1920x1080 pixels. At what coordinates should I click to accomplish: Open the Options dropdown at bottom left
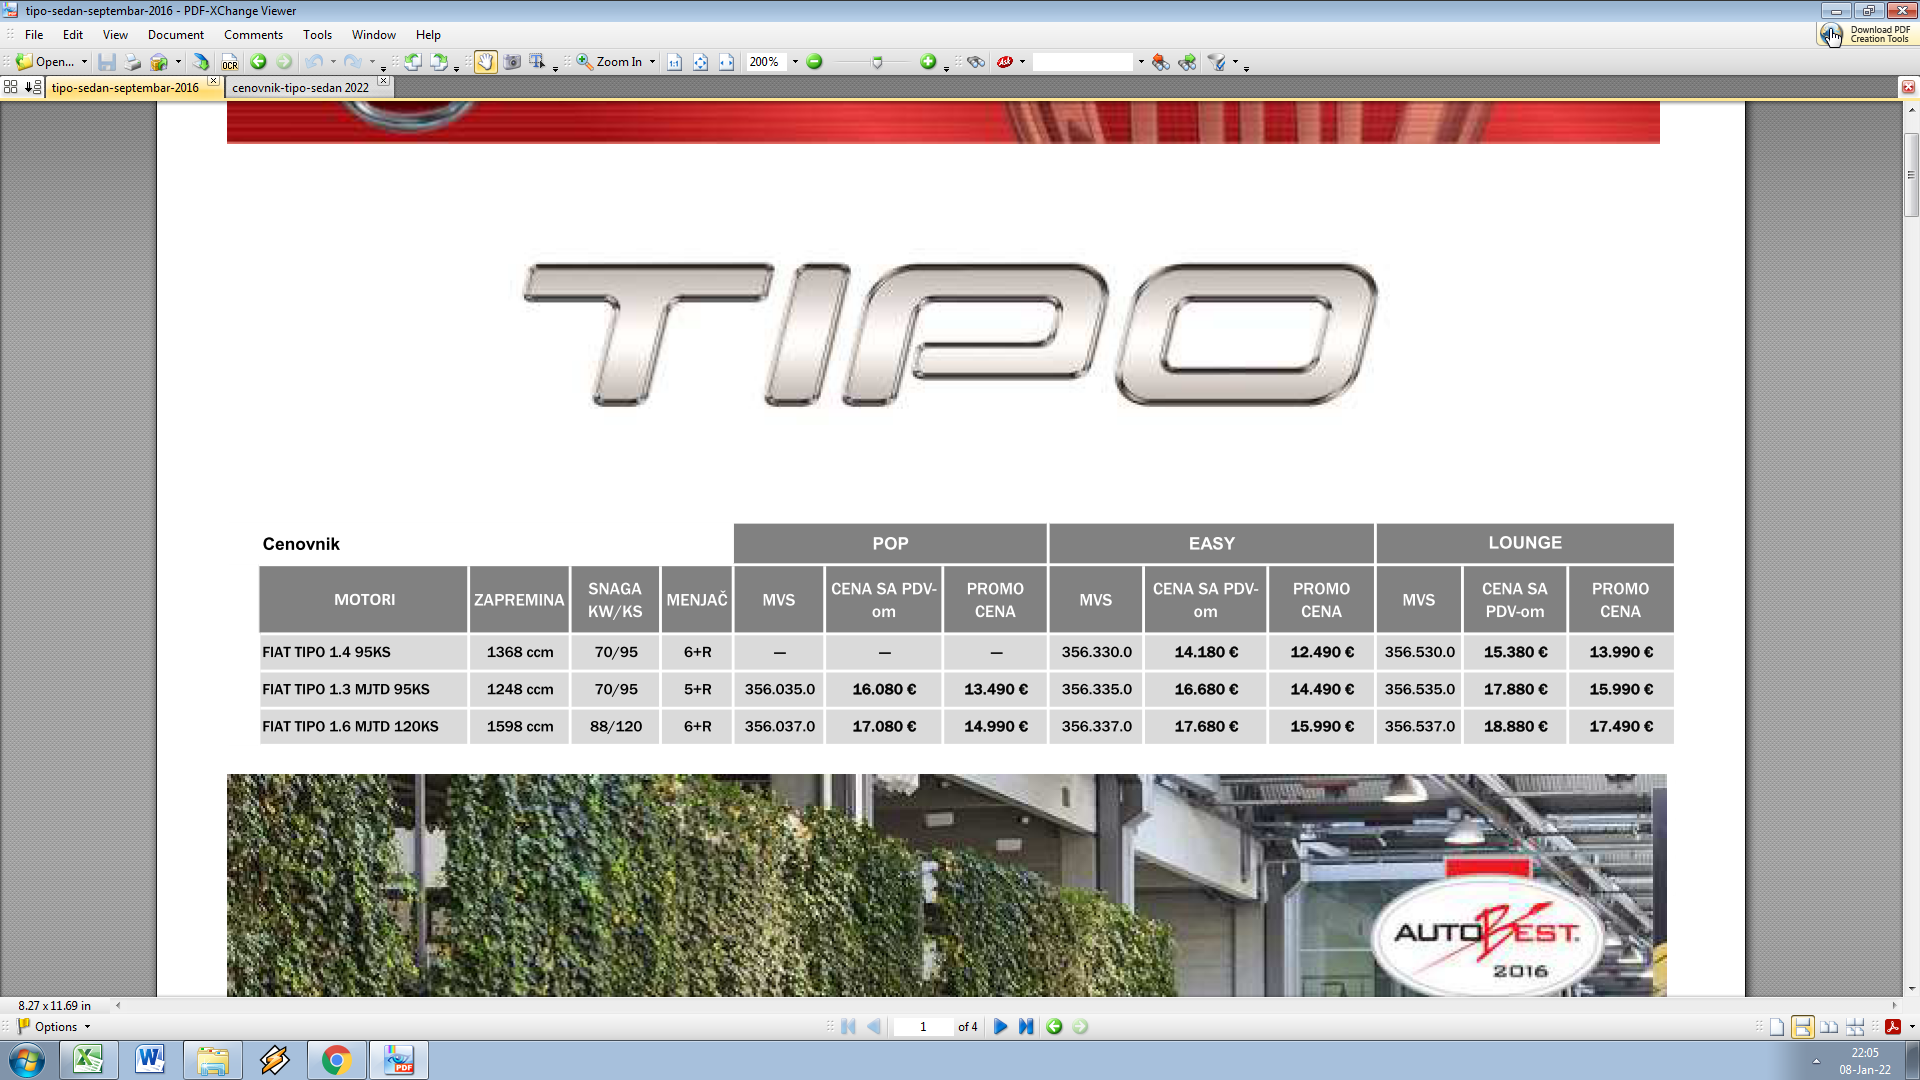[x=55, y=1027]
